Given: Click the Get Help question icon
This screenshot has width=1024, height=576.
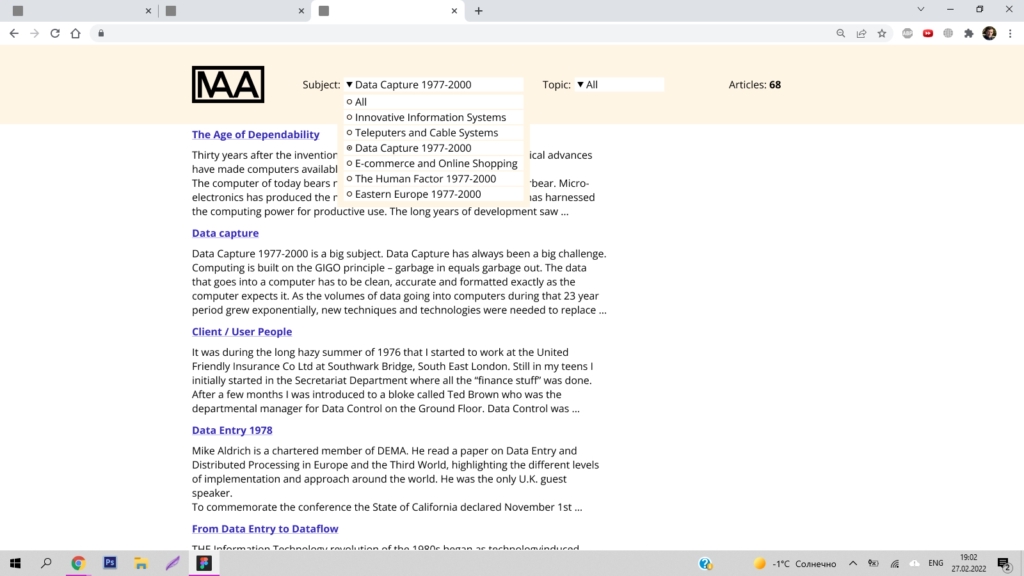Looking at the screenshot, I should coord(705,564).
